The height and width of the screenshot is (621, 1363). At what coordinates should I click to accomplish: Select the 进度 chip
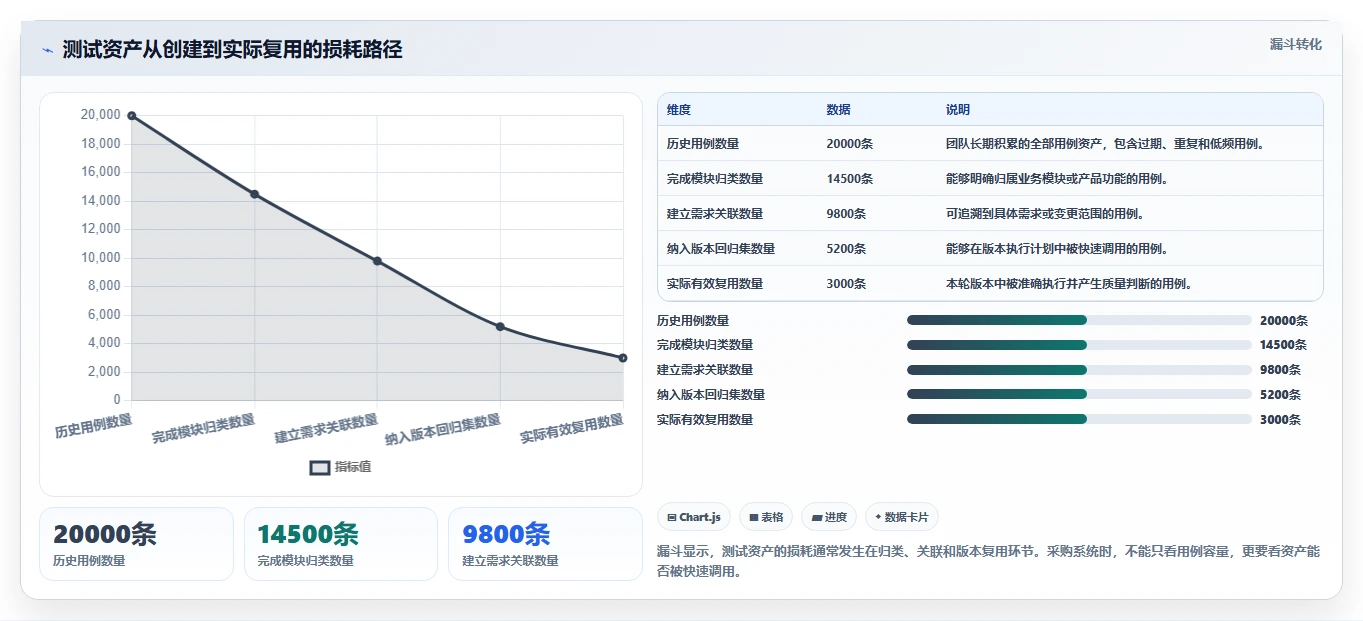tap(829, 517)
